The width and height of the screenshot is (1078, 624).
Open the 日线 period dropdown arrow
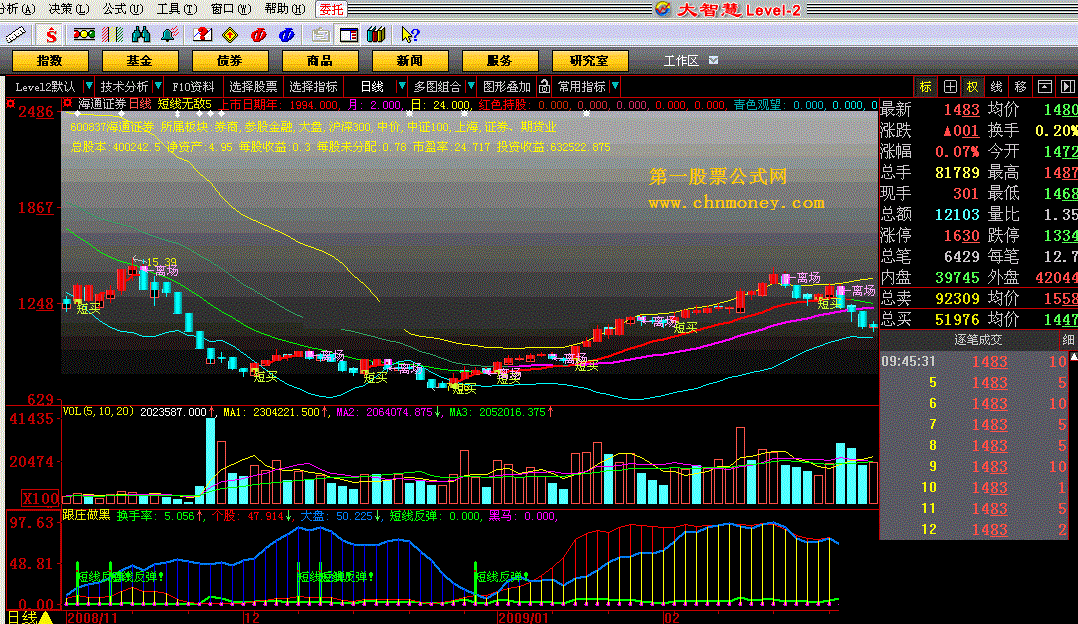[402, 87]
